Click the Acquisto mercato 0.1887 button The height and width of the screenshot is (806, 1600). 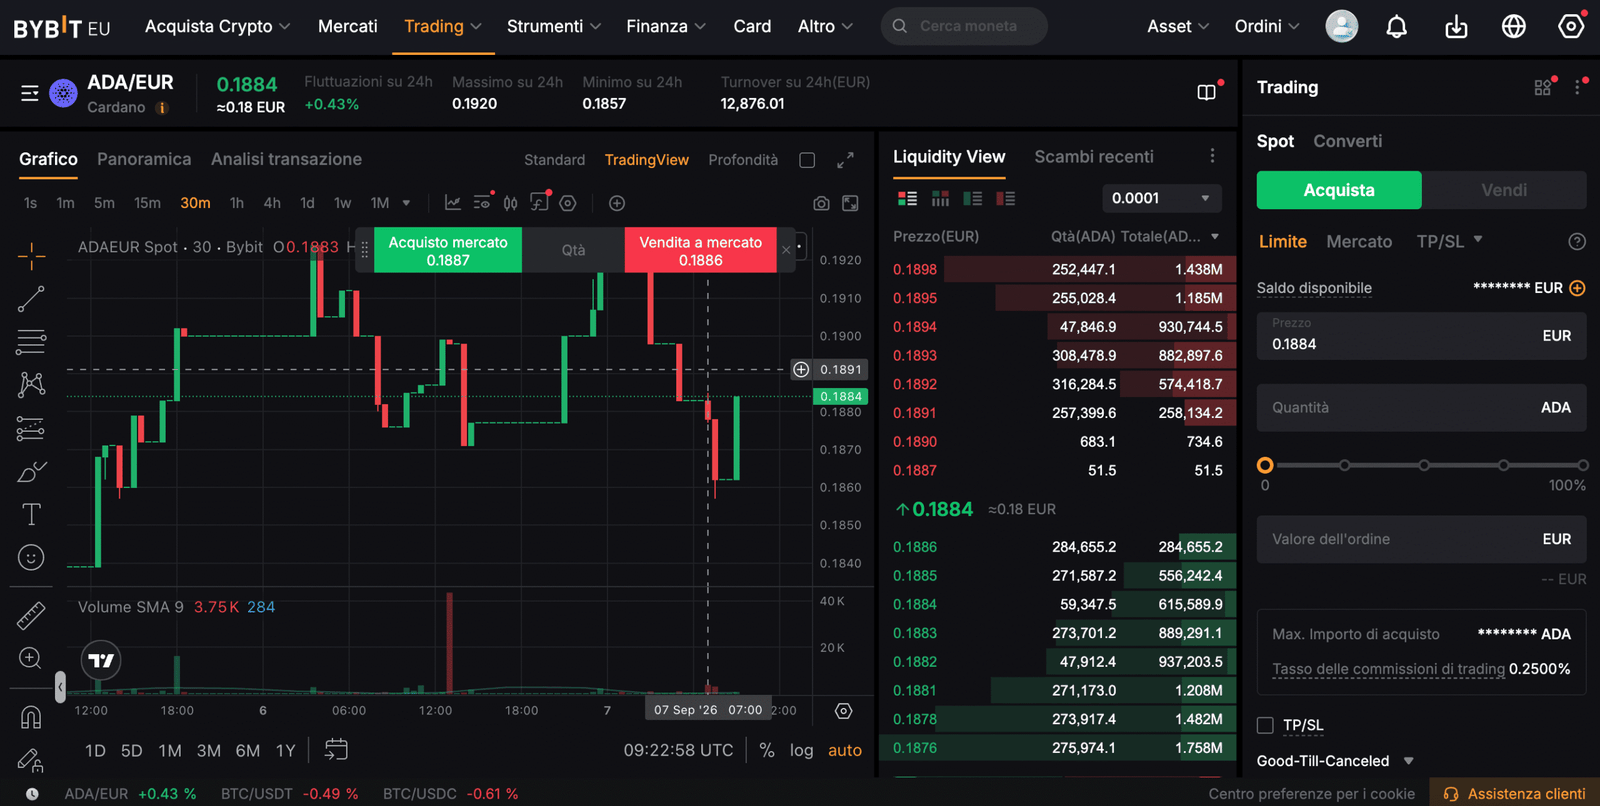(x=448, y=250)
